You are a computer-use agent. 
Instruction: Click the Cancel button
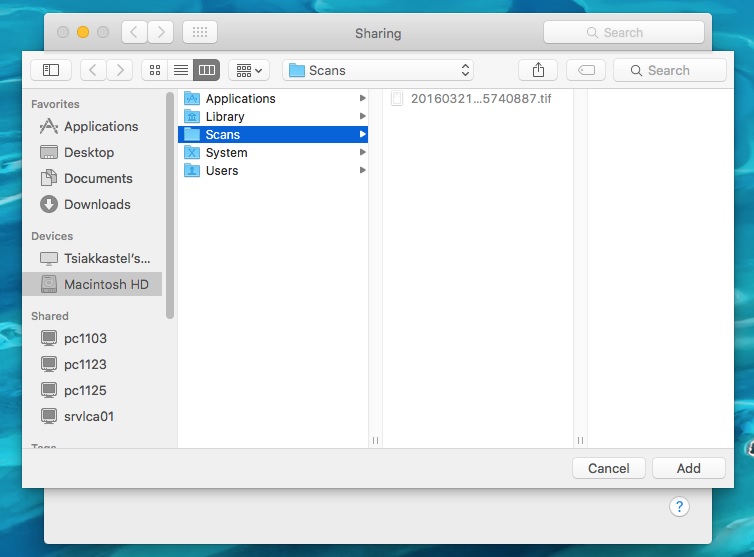click(x=608, y=468)
